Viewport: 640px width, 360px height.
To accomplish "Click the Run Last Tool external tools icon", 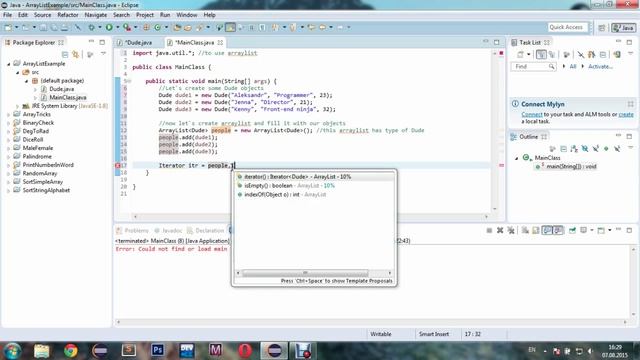I will [127, 27].
